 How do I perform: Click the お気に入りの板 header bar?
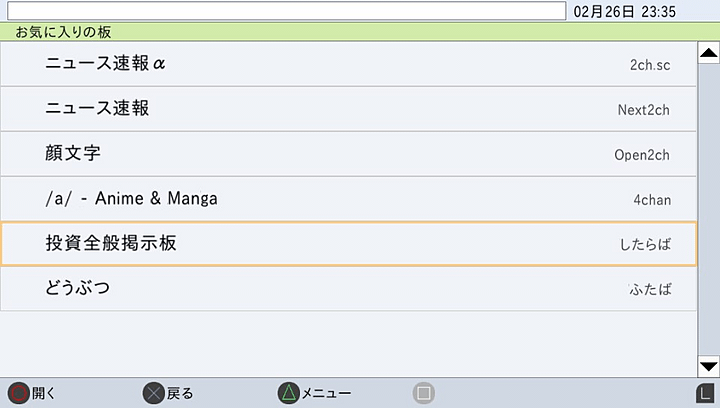click(360, 32)
